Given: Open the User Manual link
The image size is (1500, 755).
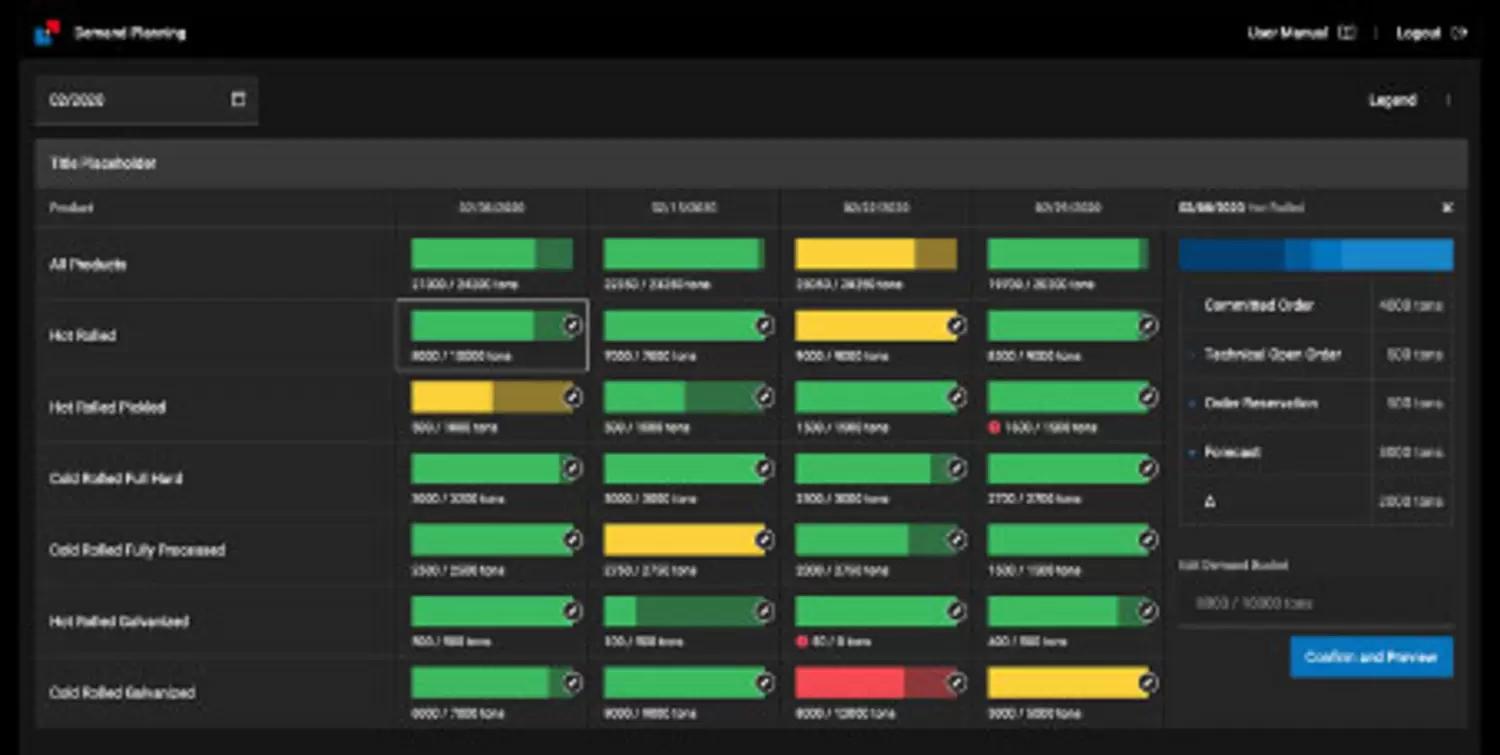Looking at the screenshot, I should pos(1287,33).
